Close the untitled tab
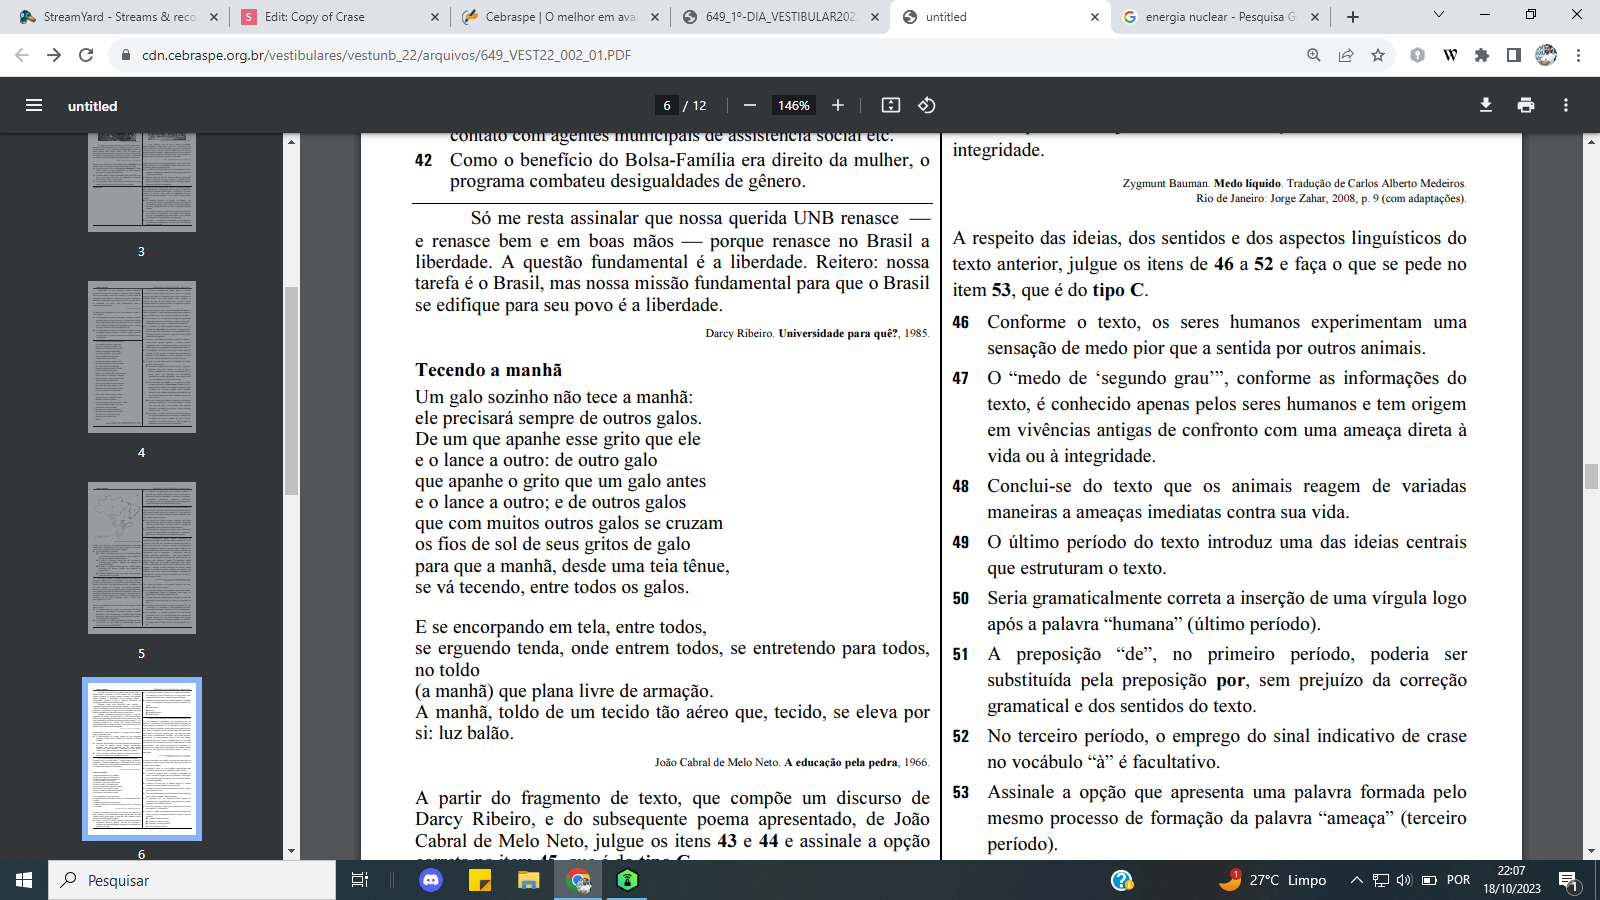1600x900 pixels. point(1095,17)
